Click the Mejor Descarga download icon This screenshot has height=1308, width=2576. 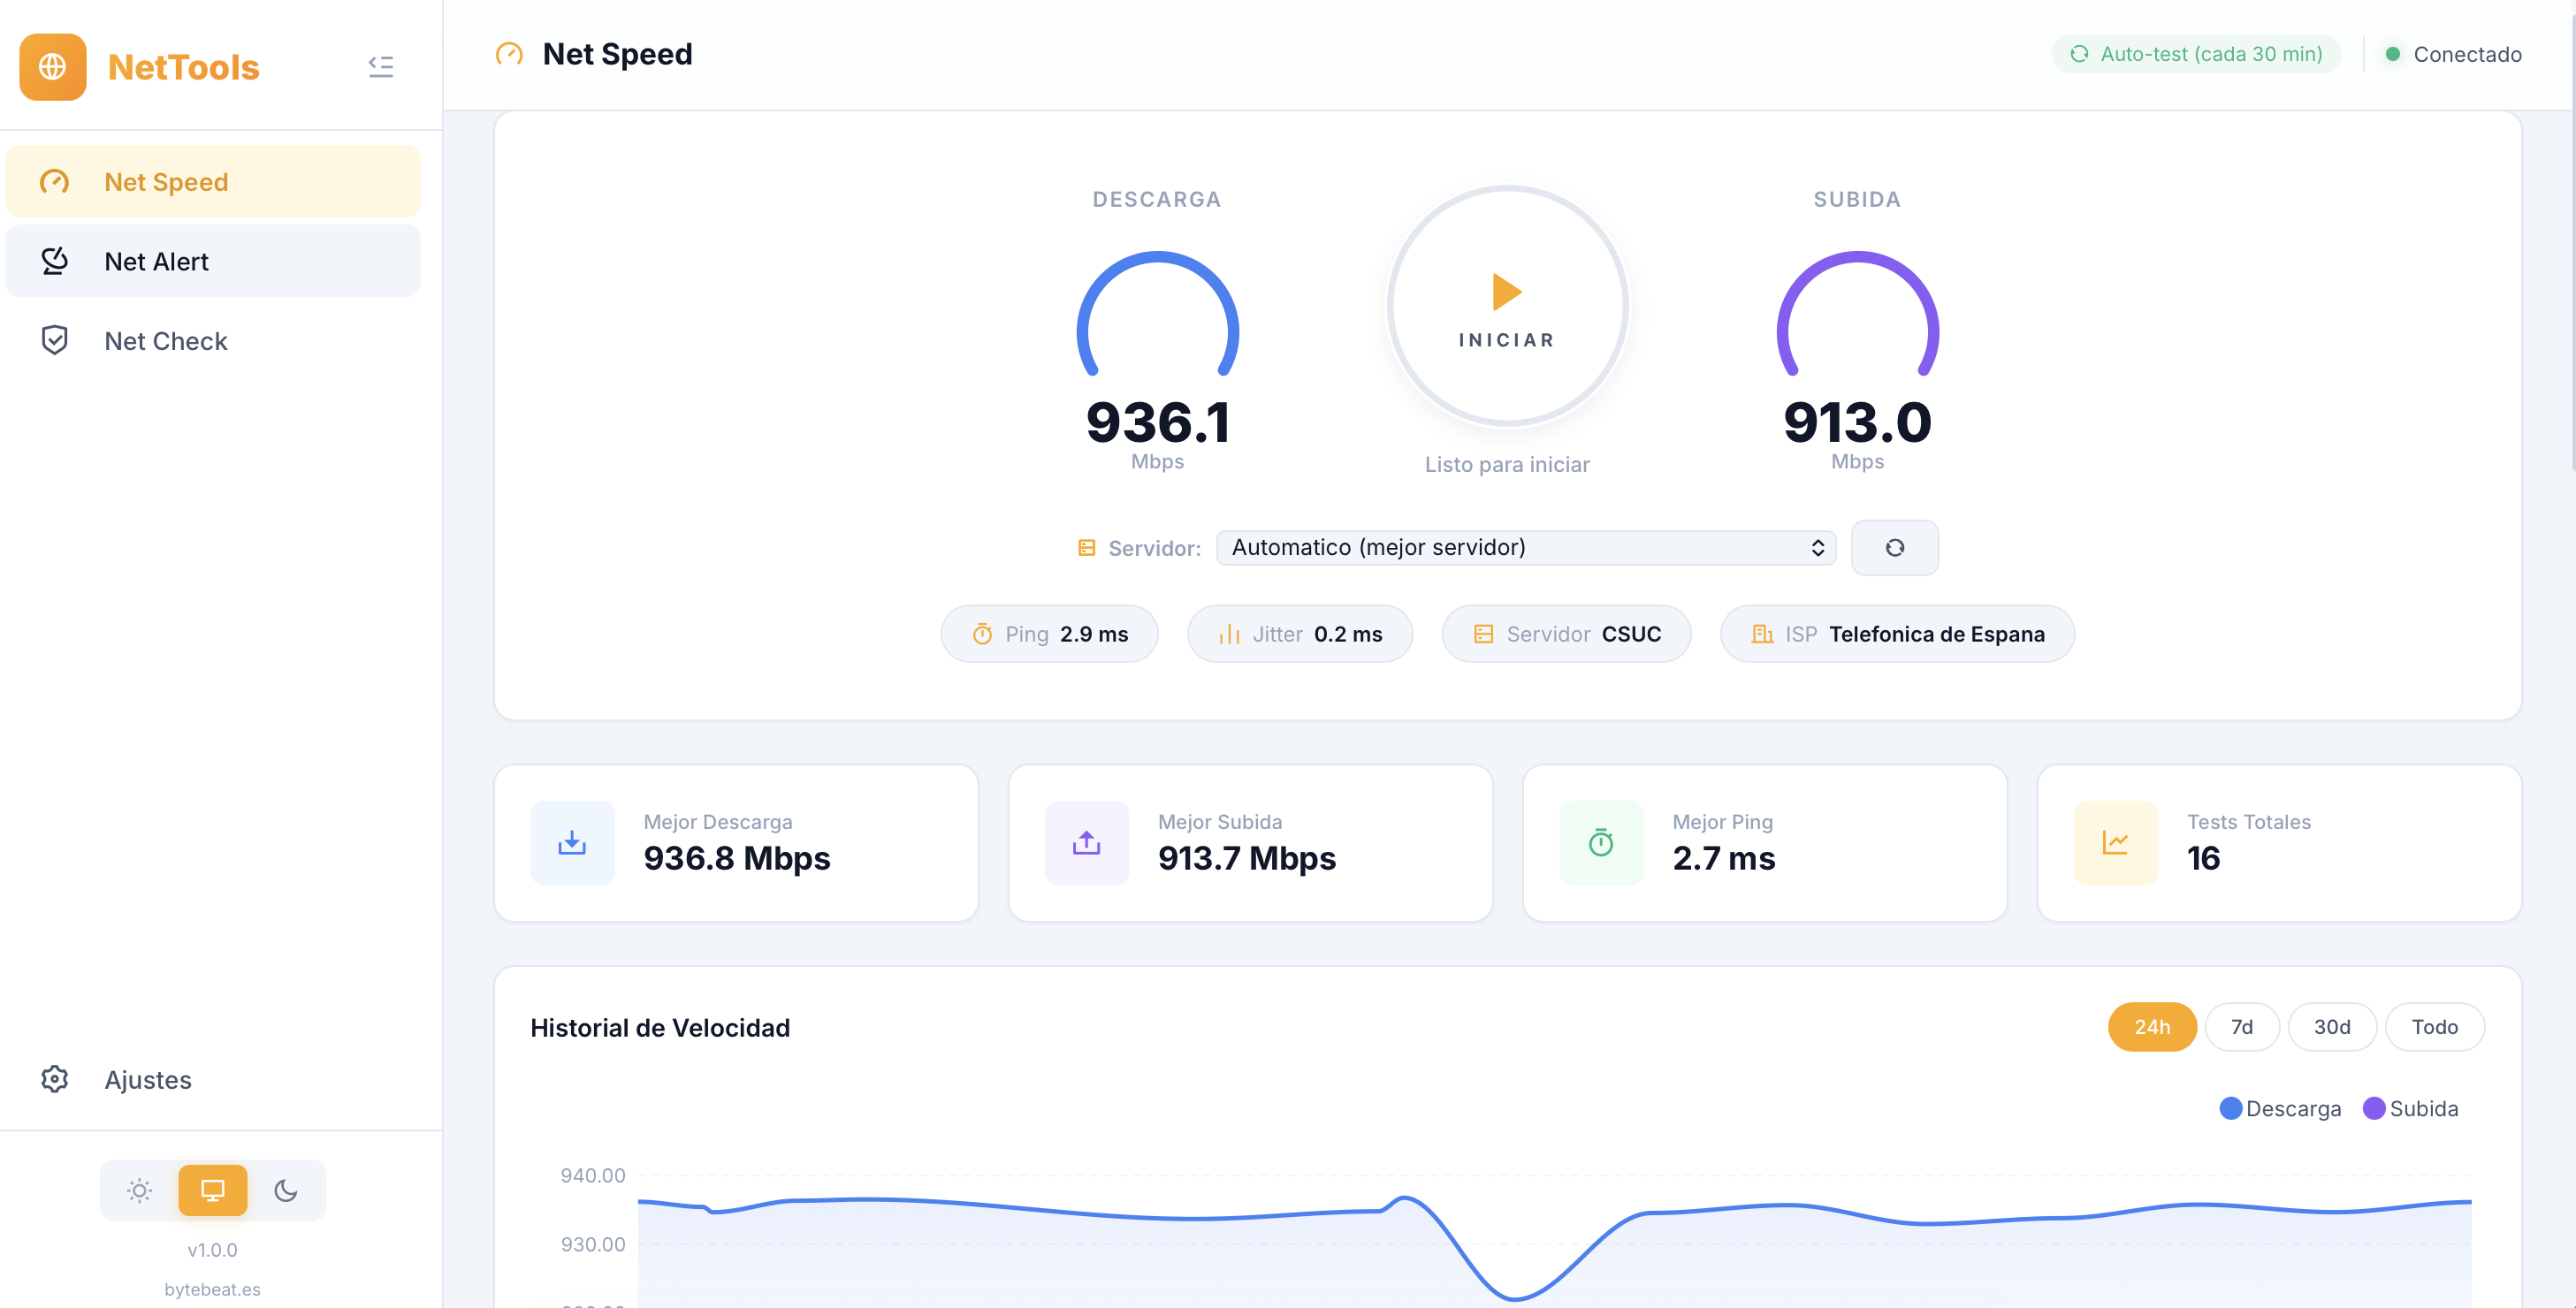[x=572, y=843]
